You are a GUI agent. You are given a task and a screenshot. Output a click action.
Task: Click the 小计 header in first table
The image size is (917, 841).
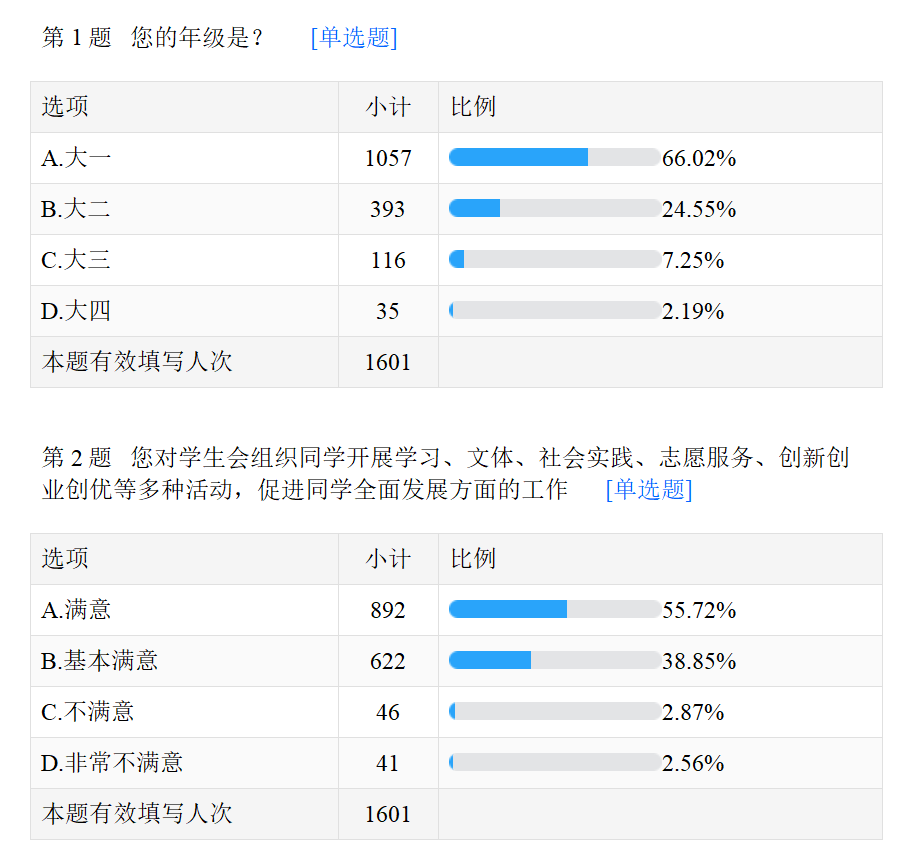(388, 107)
